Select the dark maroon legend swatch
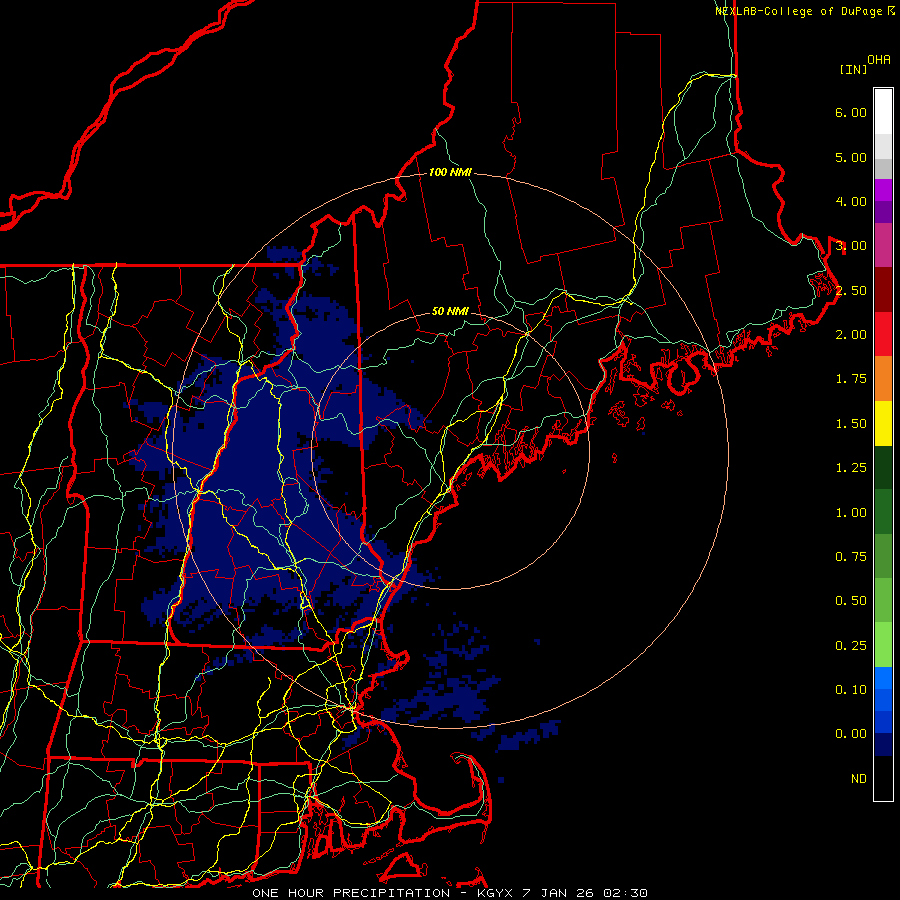900x900 pixels. click(x=883, y=290)
